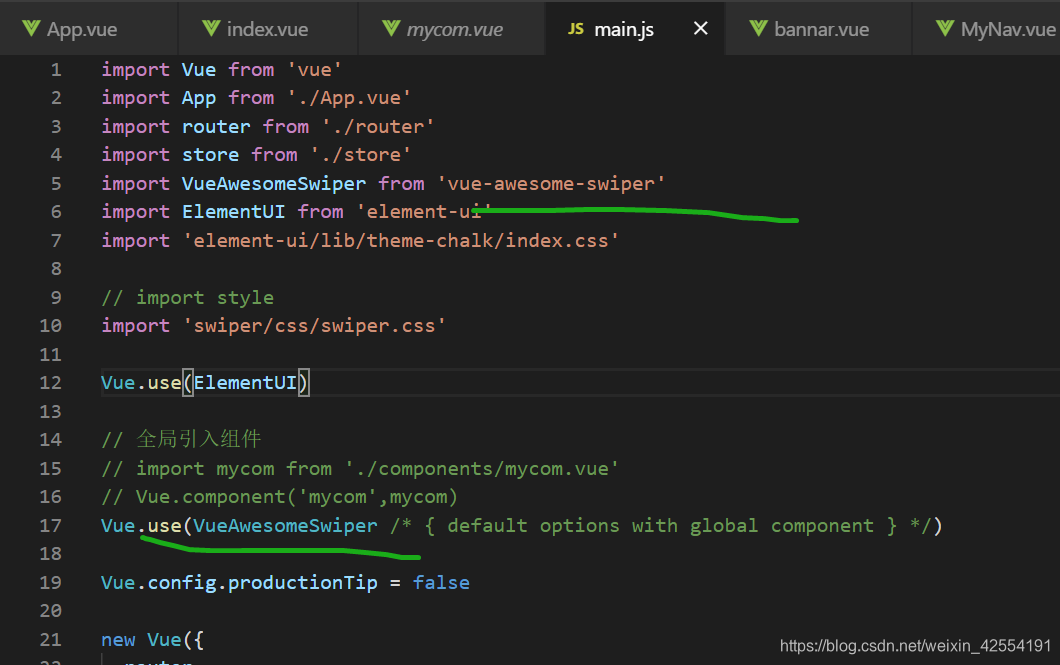
Task: Click the Chinese comment on line 14
Action: [x=181, y=440]
